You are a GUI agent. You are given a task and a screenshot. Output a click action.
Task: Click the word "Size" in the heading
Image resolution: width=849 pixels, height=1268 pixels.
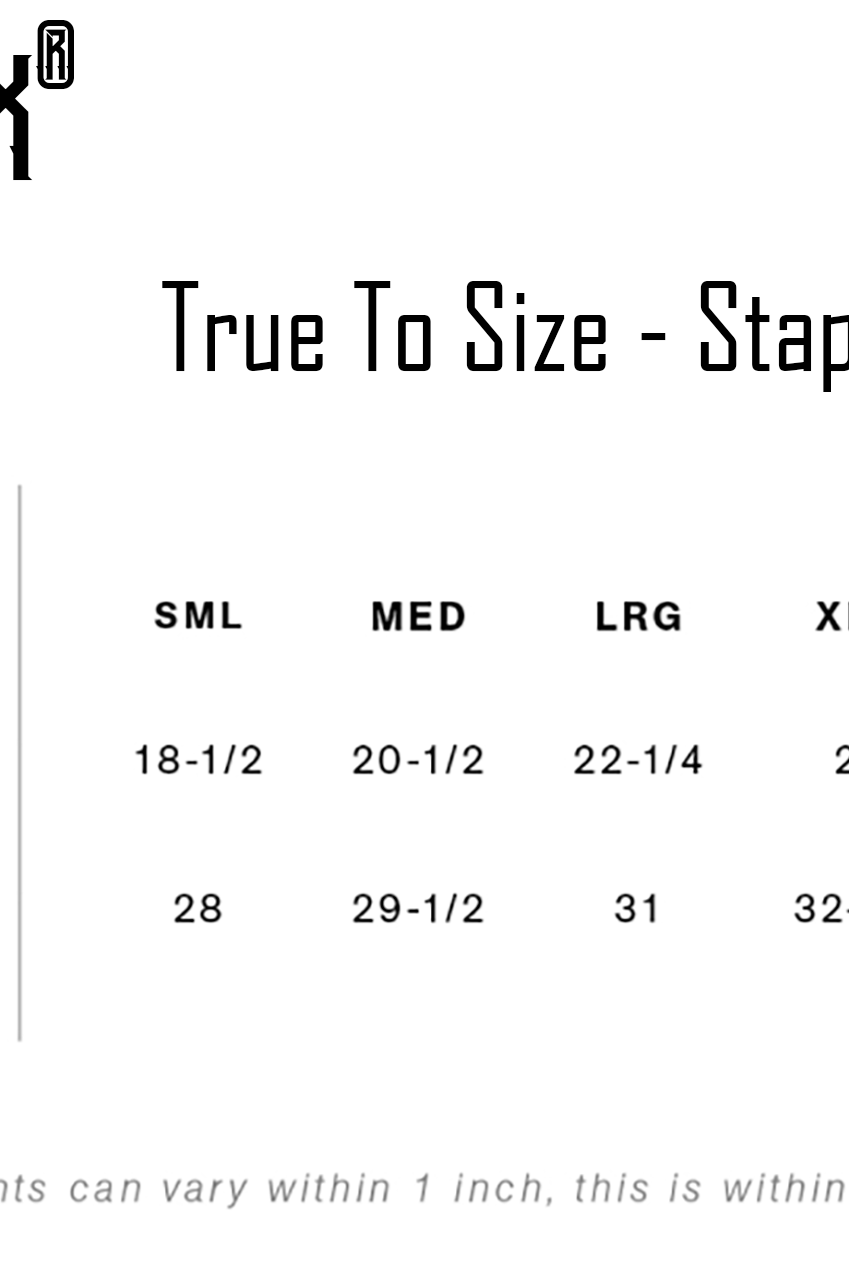click(x=535, y=328)
